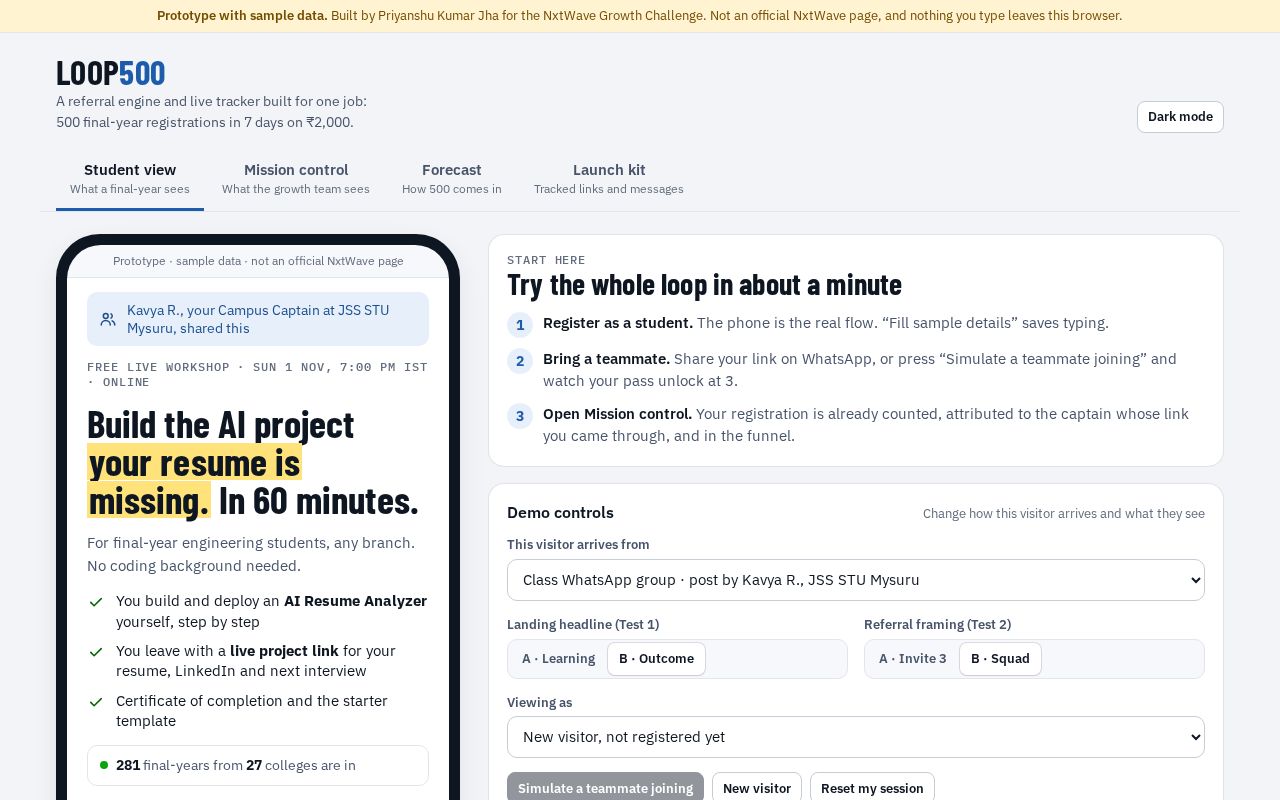Click the highlighted 'your resume is missing.' text

pyautogui.click(x=194, y=481)
